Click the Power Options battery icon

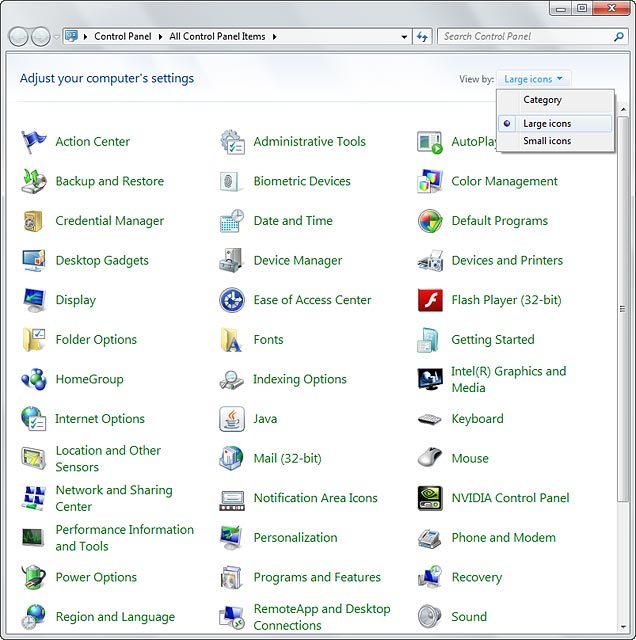click(33, 577)
